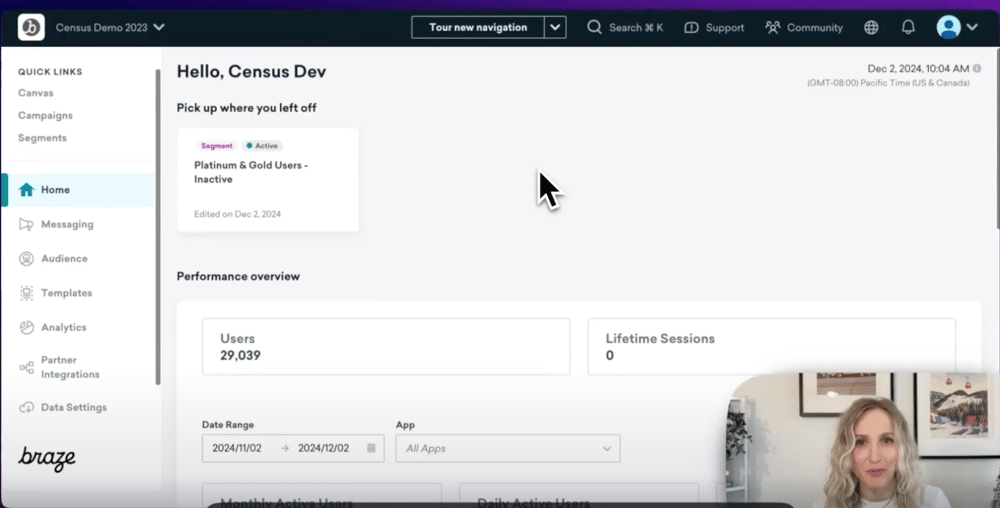The image size is (1000, 508).
Task: Click the Braze logo icon in header
Action: coord(31,27)
